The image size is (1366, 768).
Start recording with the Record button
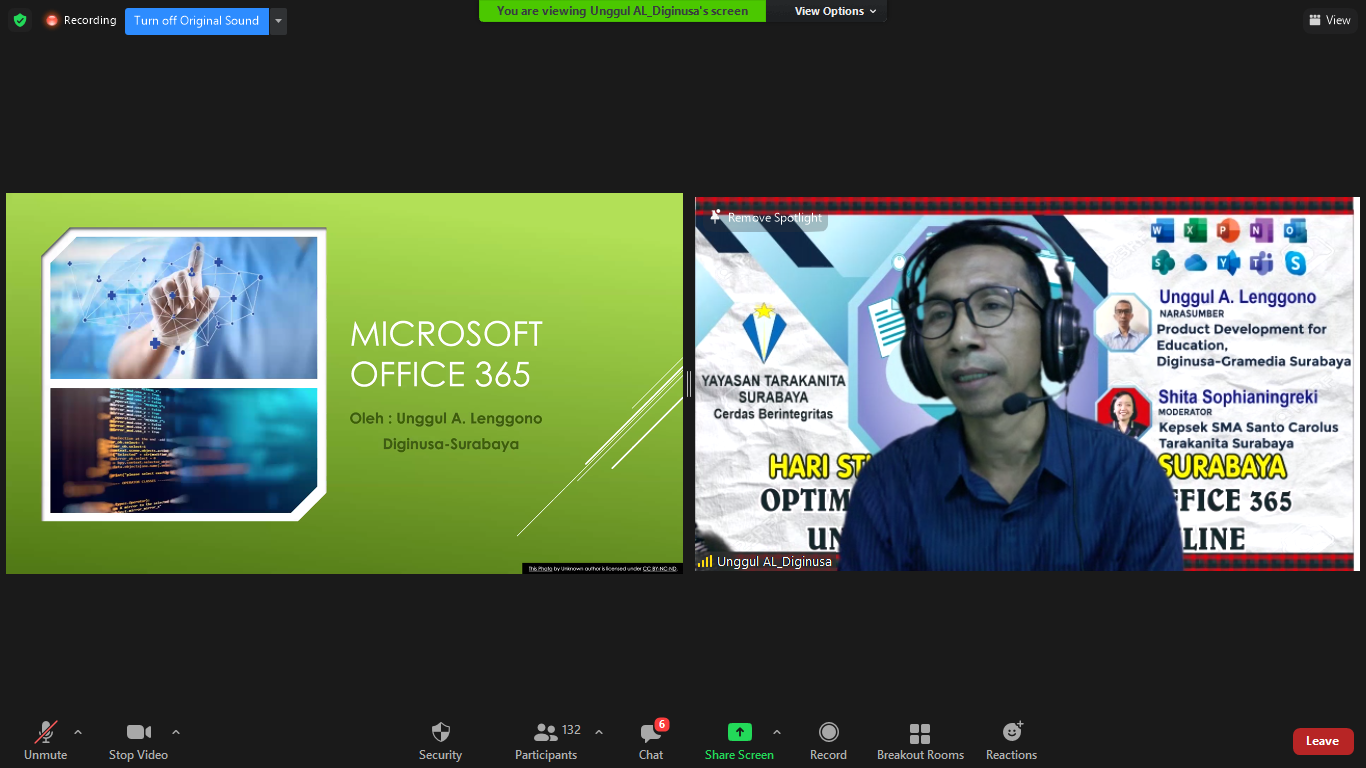(828, 741)
